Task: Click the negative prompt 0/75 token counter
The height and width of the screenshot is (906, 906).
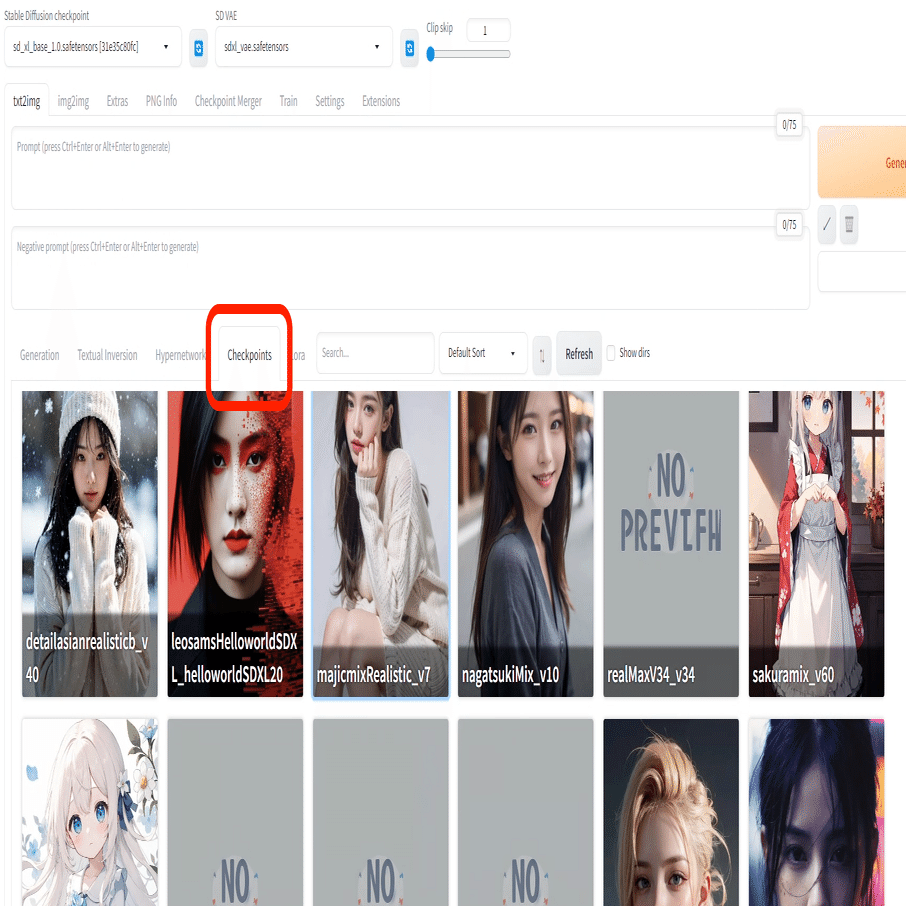Action: (x=789, y=225)
